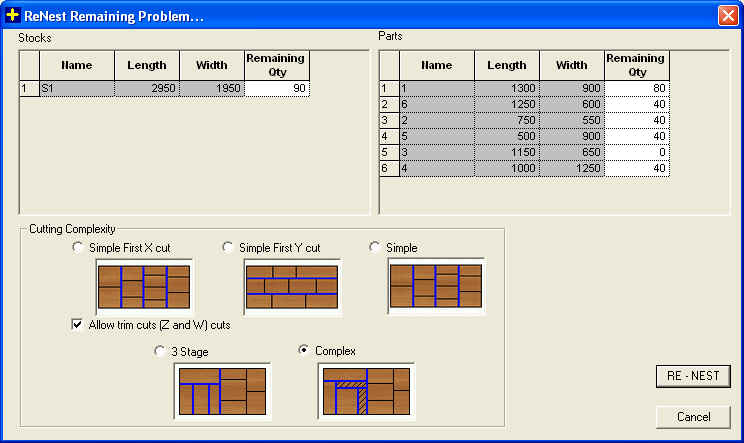This screenshot has height=443, width=744.
Task: Click the Simple First X cut pattern image
Action: [x=144, y=286]
